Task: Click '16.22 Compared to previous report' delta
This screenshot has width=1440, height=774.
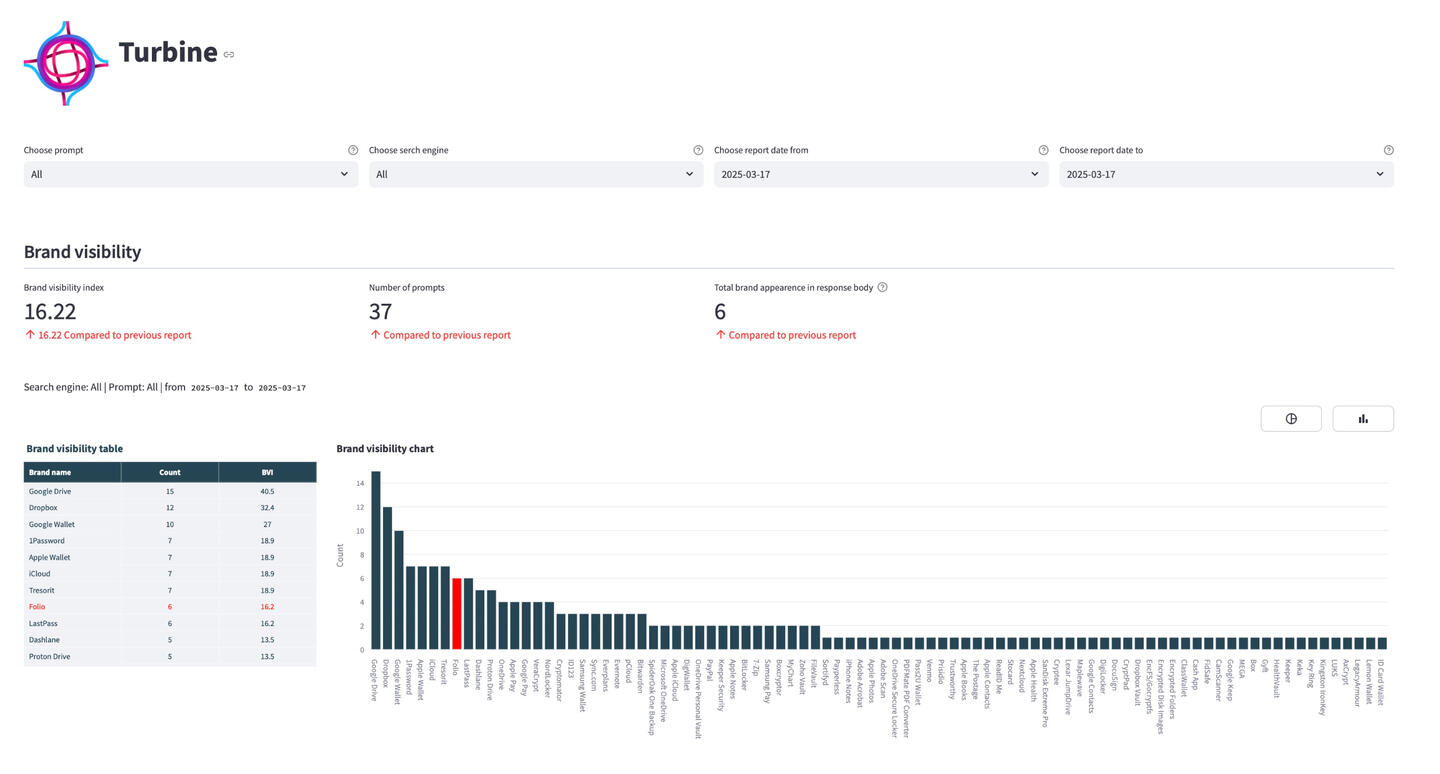Action: click(x=108, y=335)
